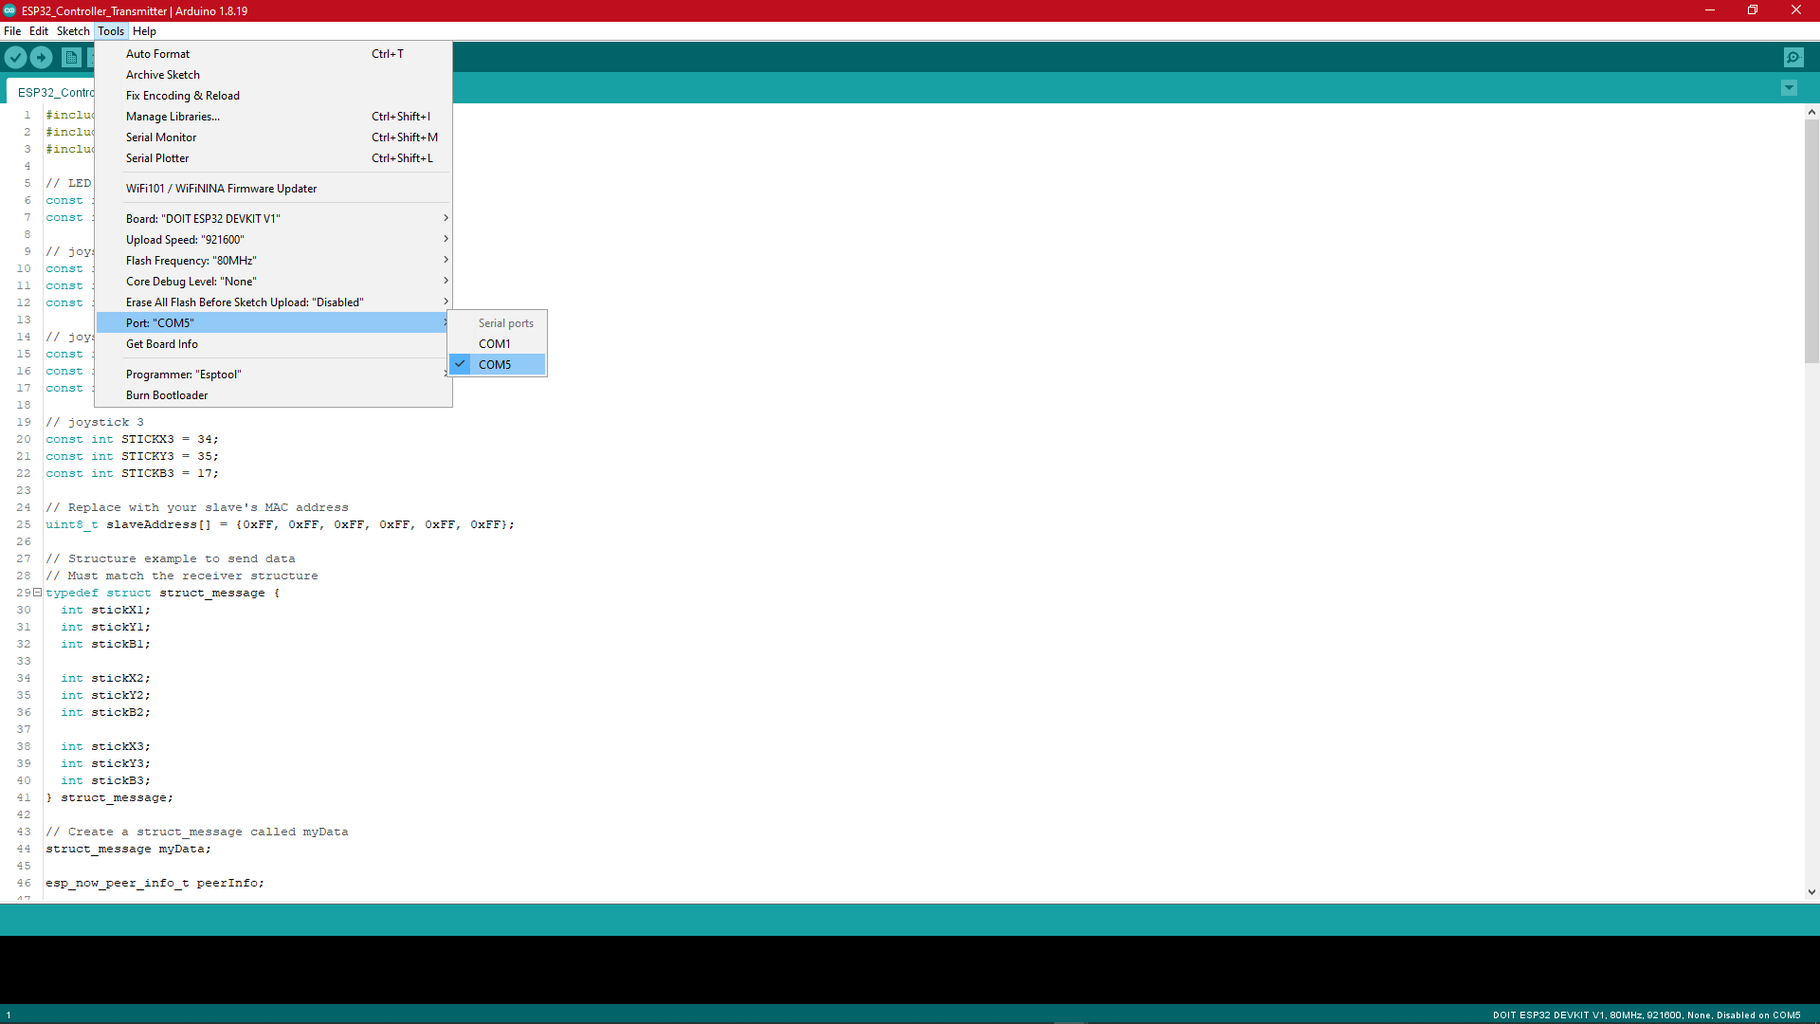Launch Serial Monitor from Tools menu
Image resolution: width=1820 pixels, height=1024 pixels.
(274, 138)
